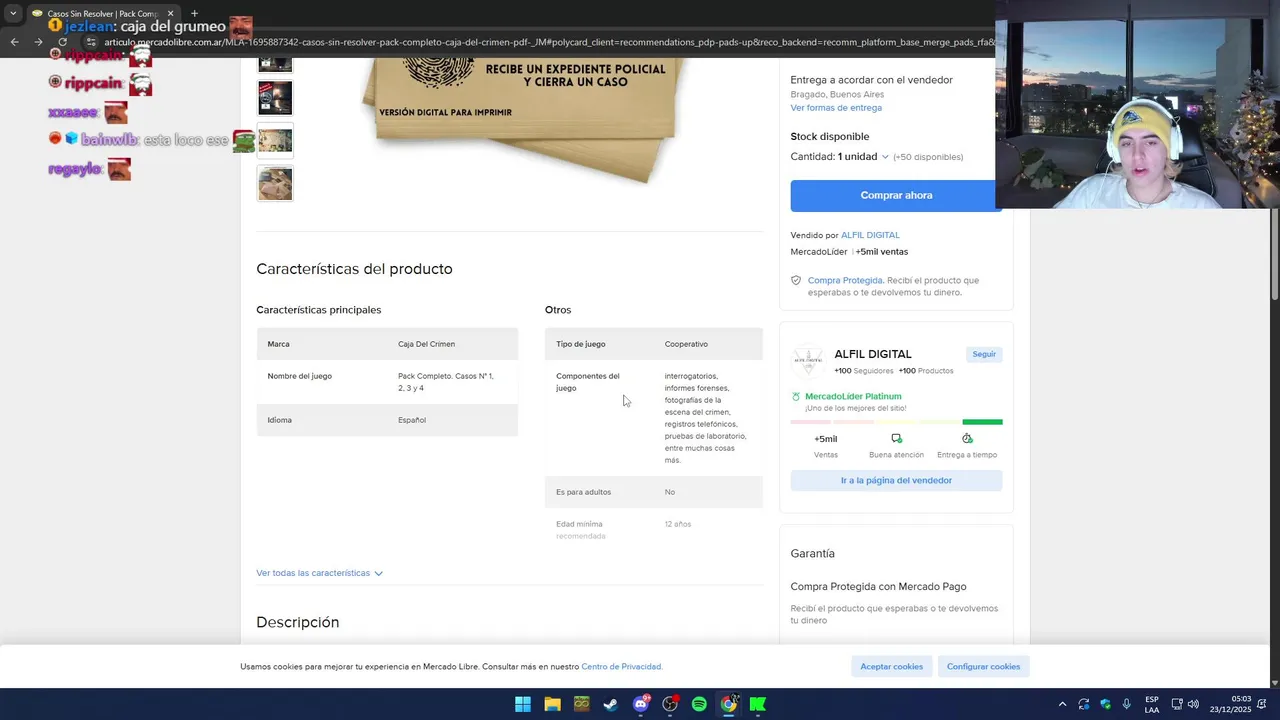Image resolution: width=1280 pixels, height=720 pixels.
Task: Close the Casos Sin Resolver tab
Action: [x=170, y=14]
